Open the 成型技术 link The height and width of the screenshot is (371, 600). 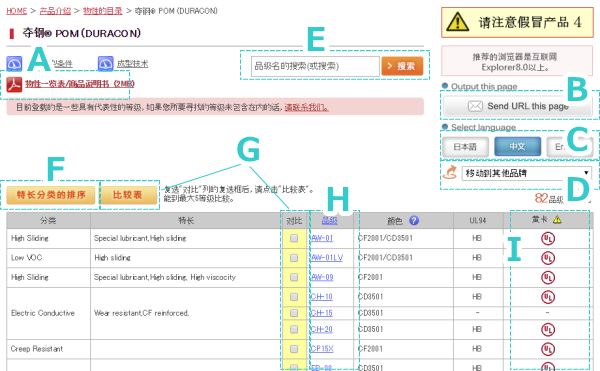tap(132, 64)
